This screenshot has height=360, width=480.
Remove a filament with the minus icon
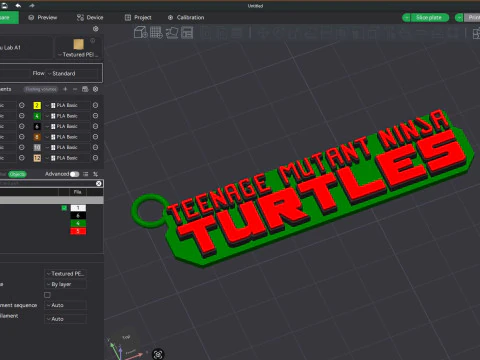[x=75, y=89]
